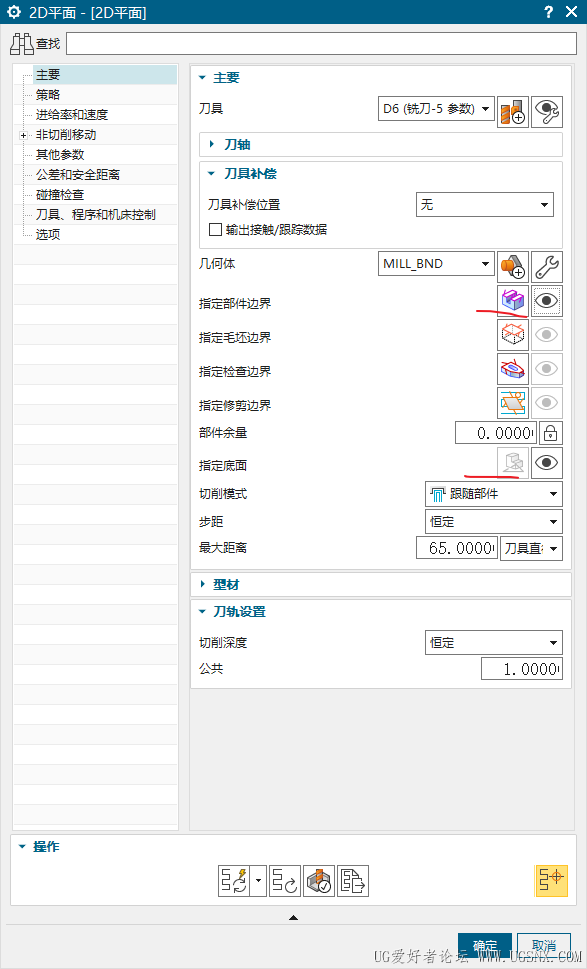Click the 确定 button
The image size is (587, 969).
[484, 946]
